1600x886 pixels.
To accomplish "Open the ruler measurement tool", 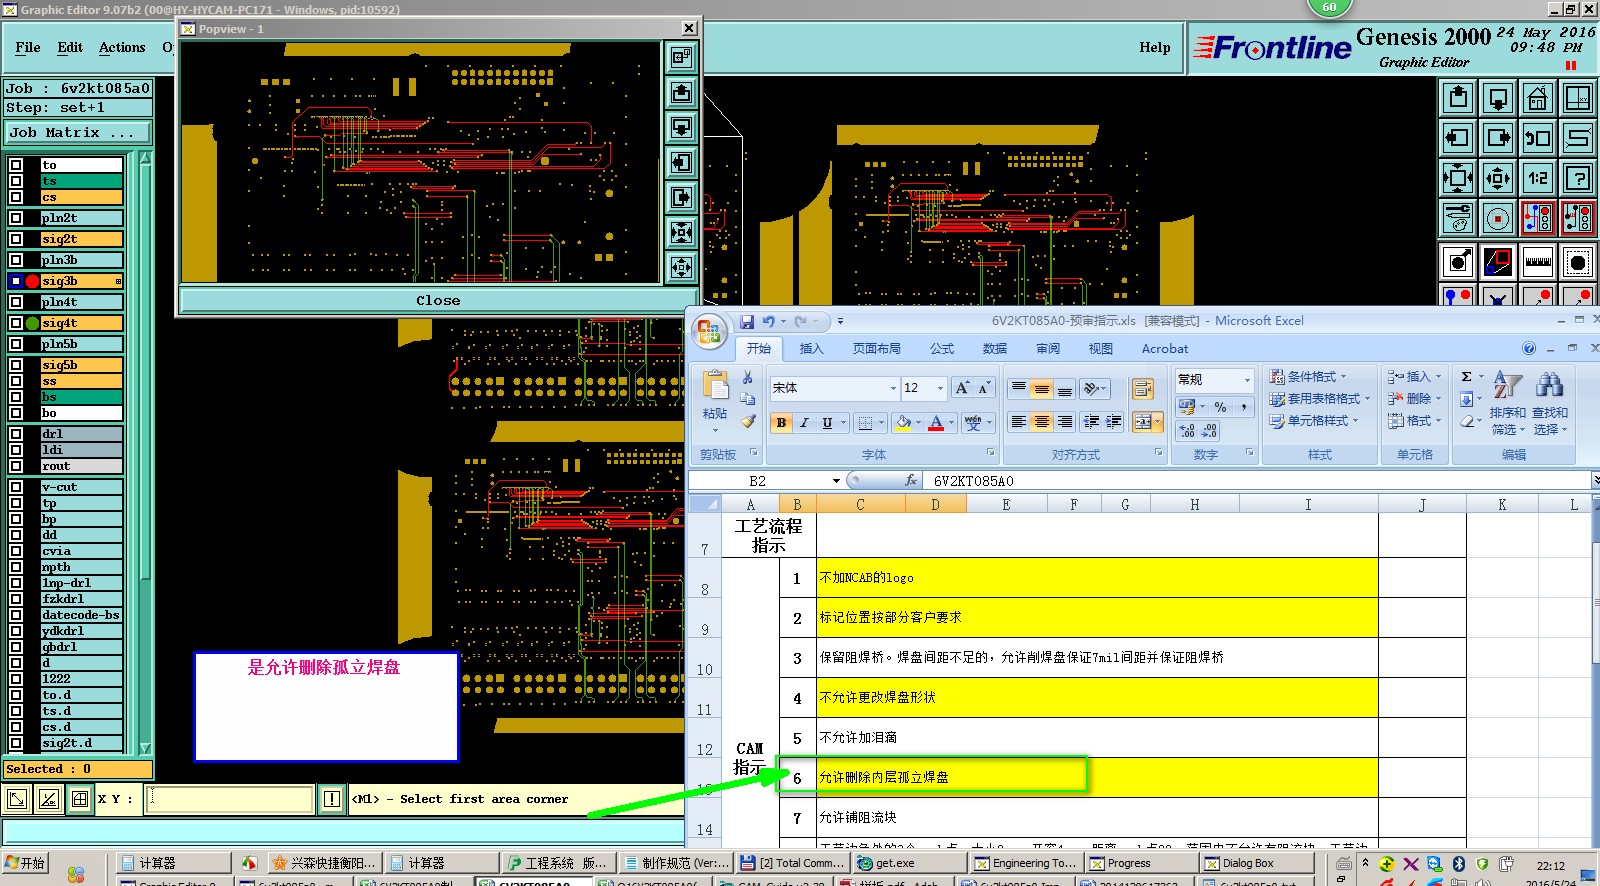I will (1537, 262).
